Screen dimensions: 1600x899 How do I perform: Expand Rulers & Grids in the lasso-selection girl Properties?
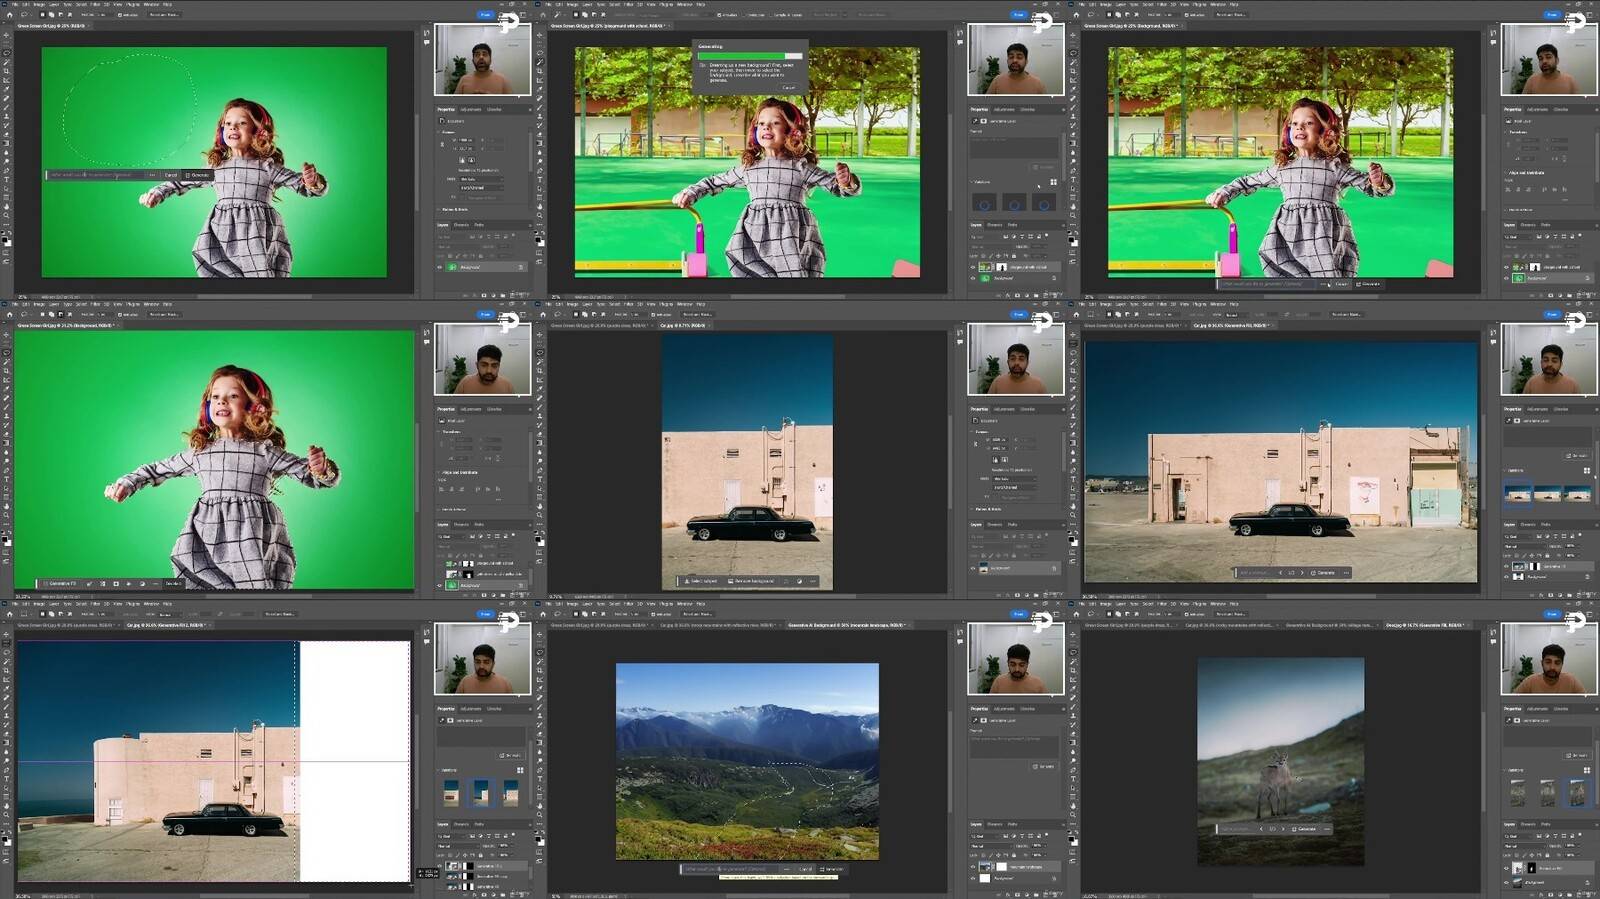click(x=439, y=210)
